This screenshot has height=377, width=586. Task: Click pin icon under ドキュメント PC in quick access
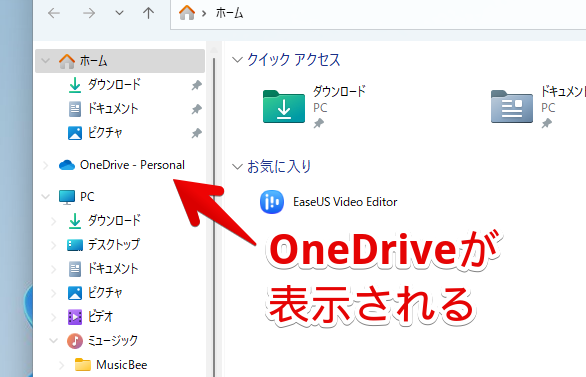[546, 123]
